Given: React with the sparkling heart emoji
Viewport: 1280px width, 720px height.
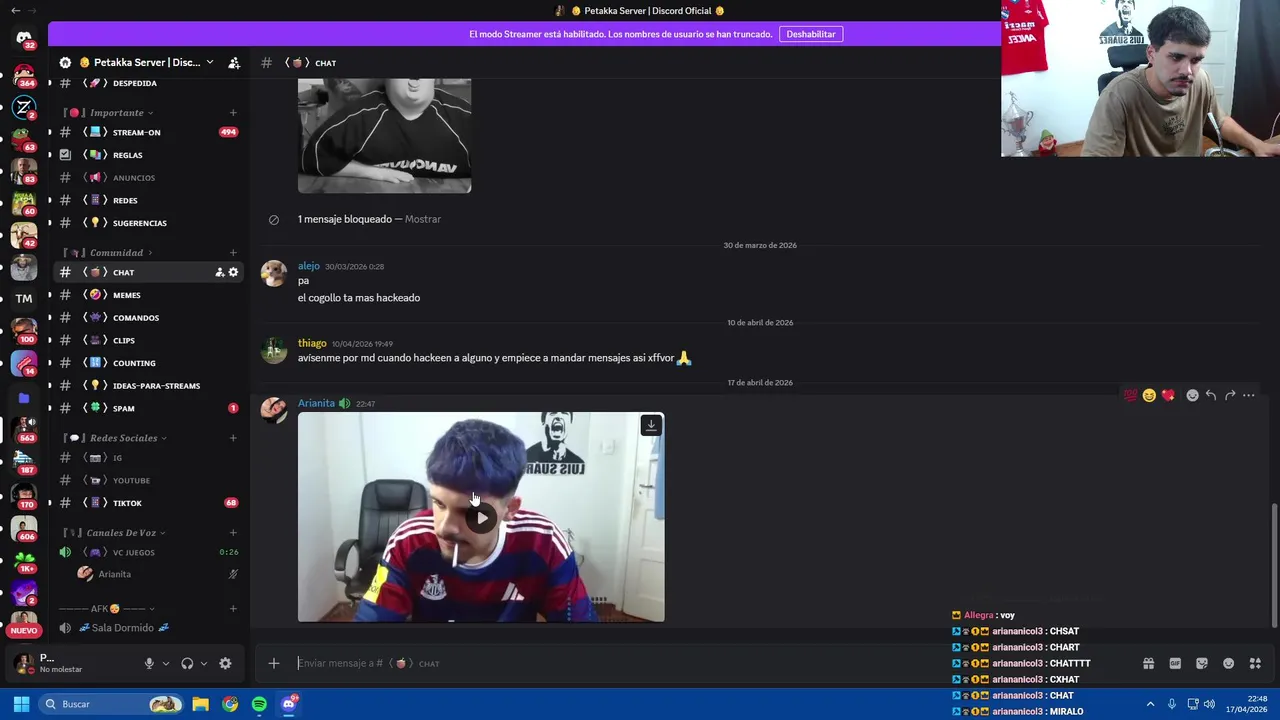Looking at the screenshot, I should pos(1168,396).
